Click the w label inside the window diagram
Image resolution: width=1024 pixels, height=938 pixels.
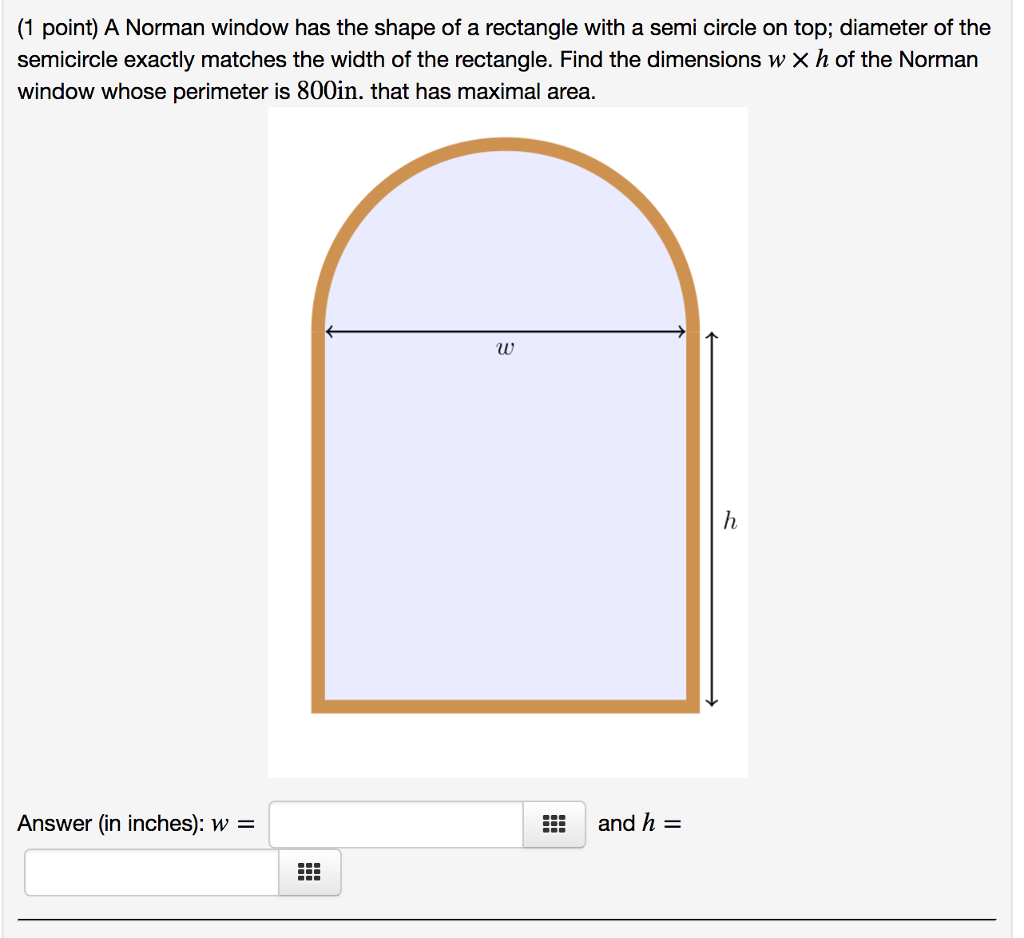505,348
